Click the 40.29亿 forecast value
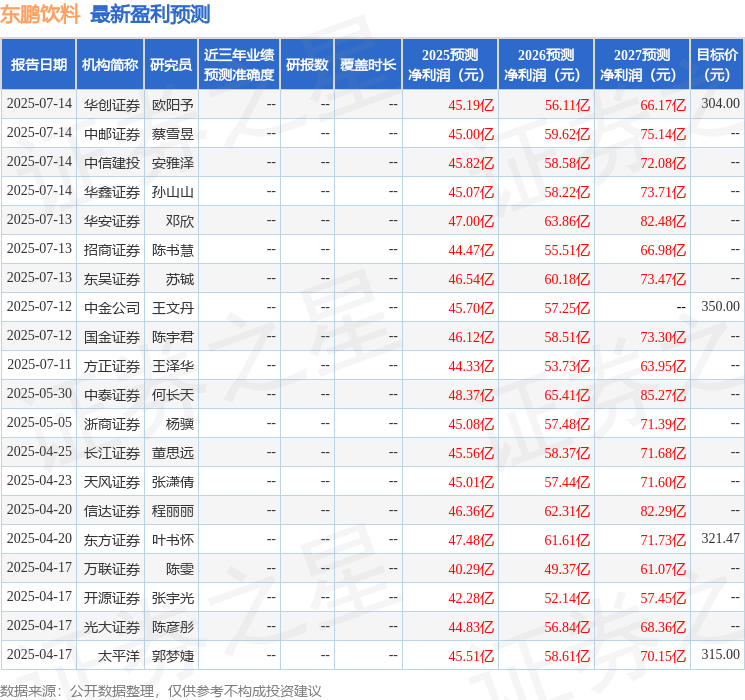 pyautogui.click(x=471, y=569)
